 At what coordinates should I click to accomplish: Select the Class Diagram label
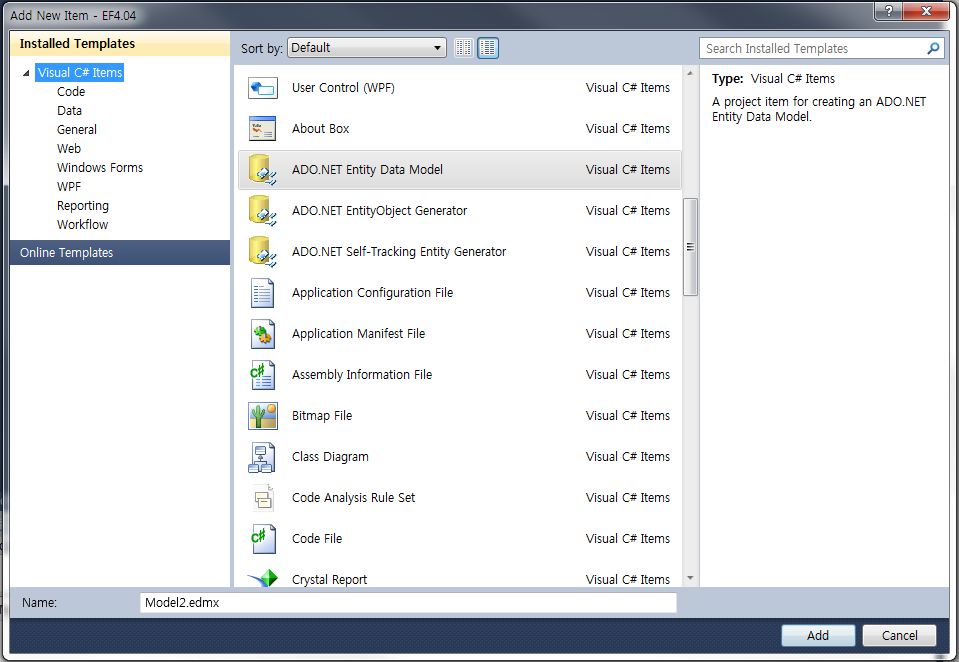(x=330, y=457)
